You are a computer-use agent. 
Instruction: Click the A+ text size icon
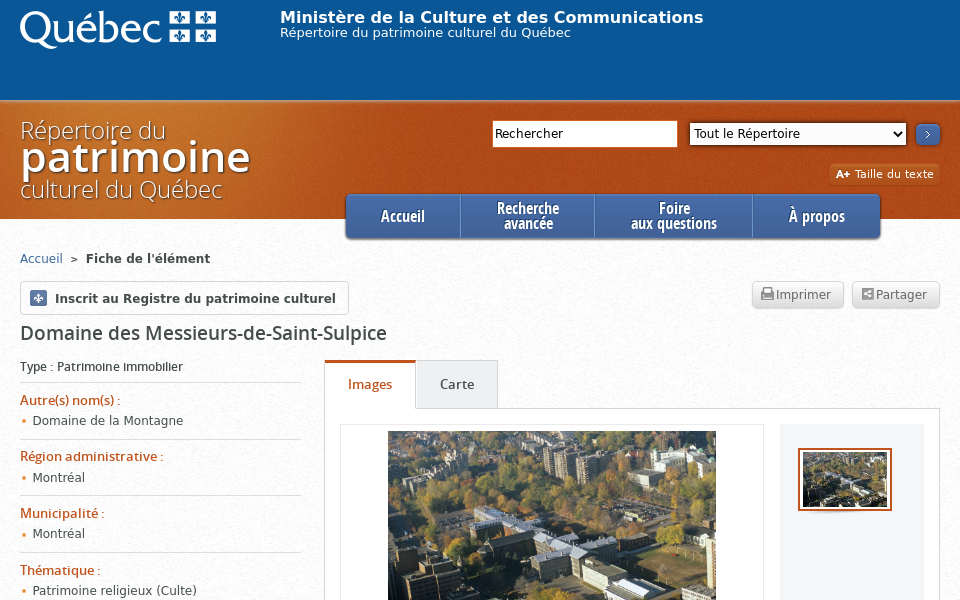click(x=843, y=174)
